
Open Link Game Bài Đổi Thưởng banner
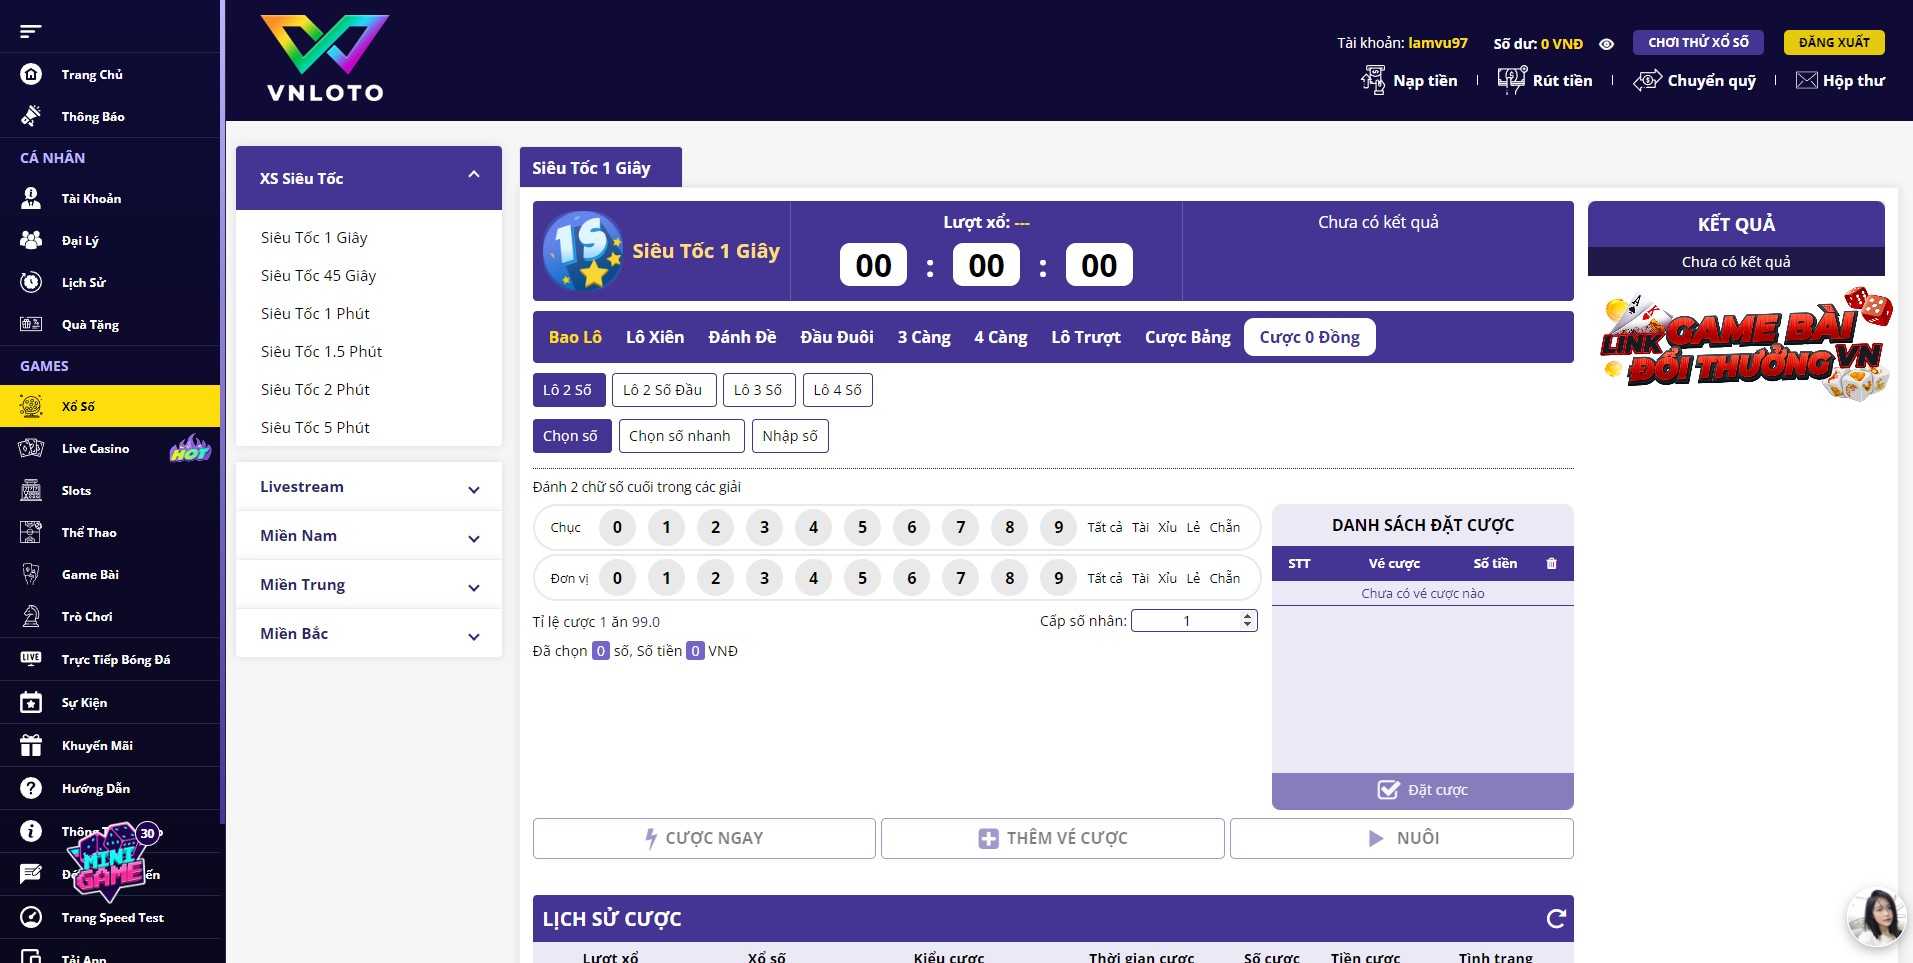click(x=1744, y=346)
